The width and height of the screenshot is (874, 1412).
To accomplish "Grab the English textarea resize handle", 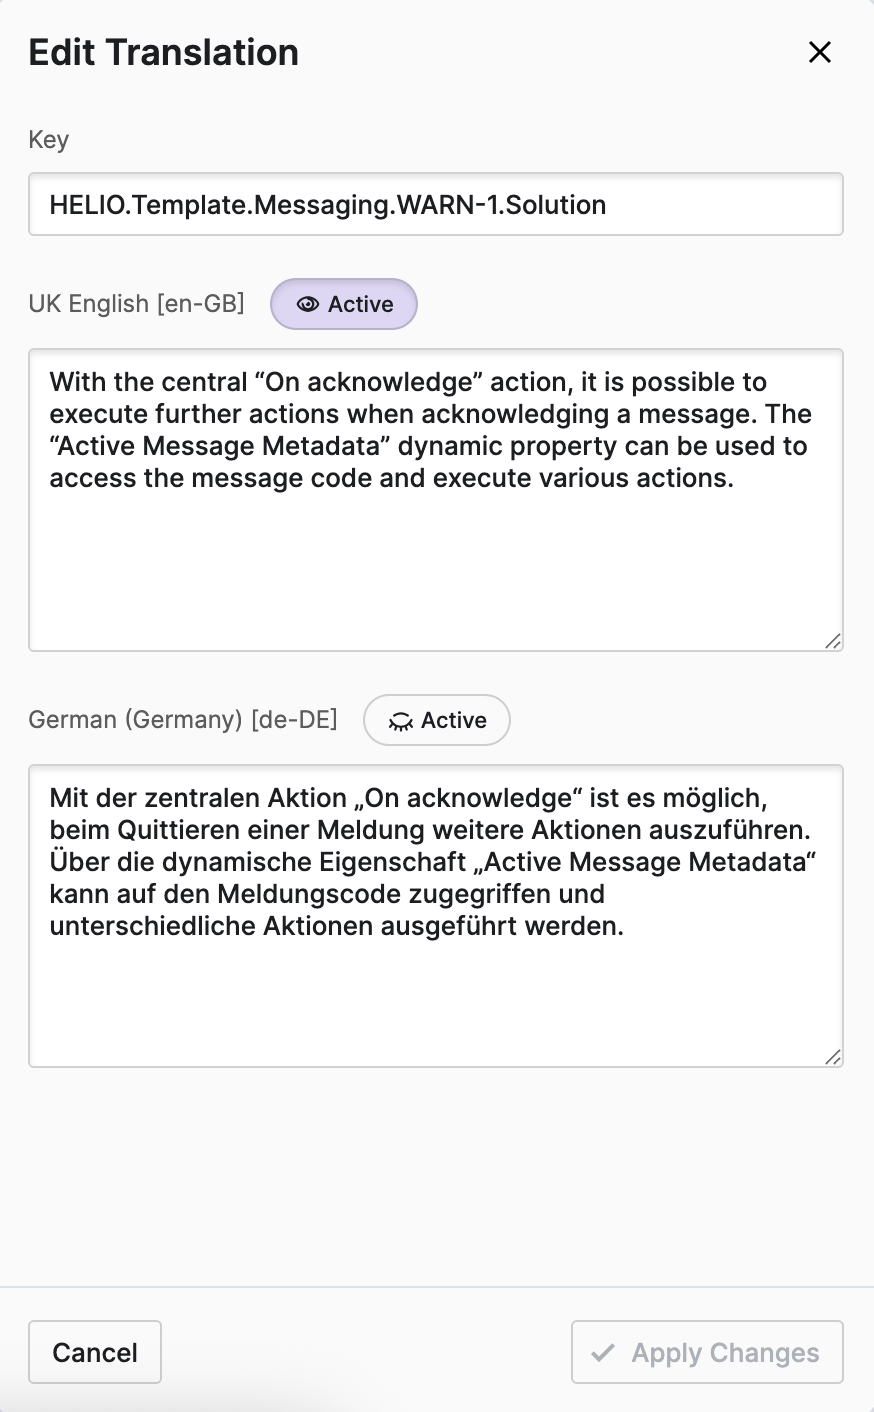I will point(833,641).
